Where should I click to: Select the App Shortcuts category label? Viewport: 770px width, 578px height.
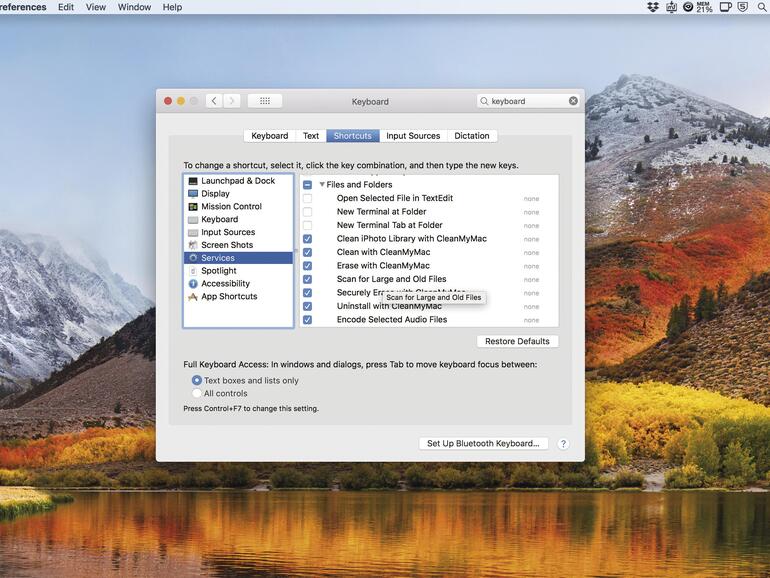pos(229,297)
